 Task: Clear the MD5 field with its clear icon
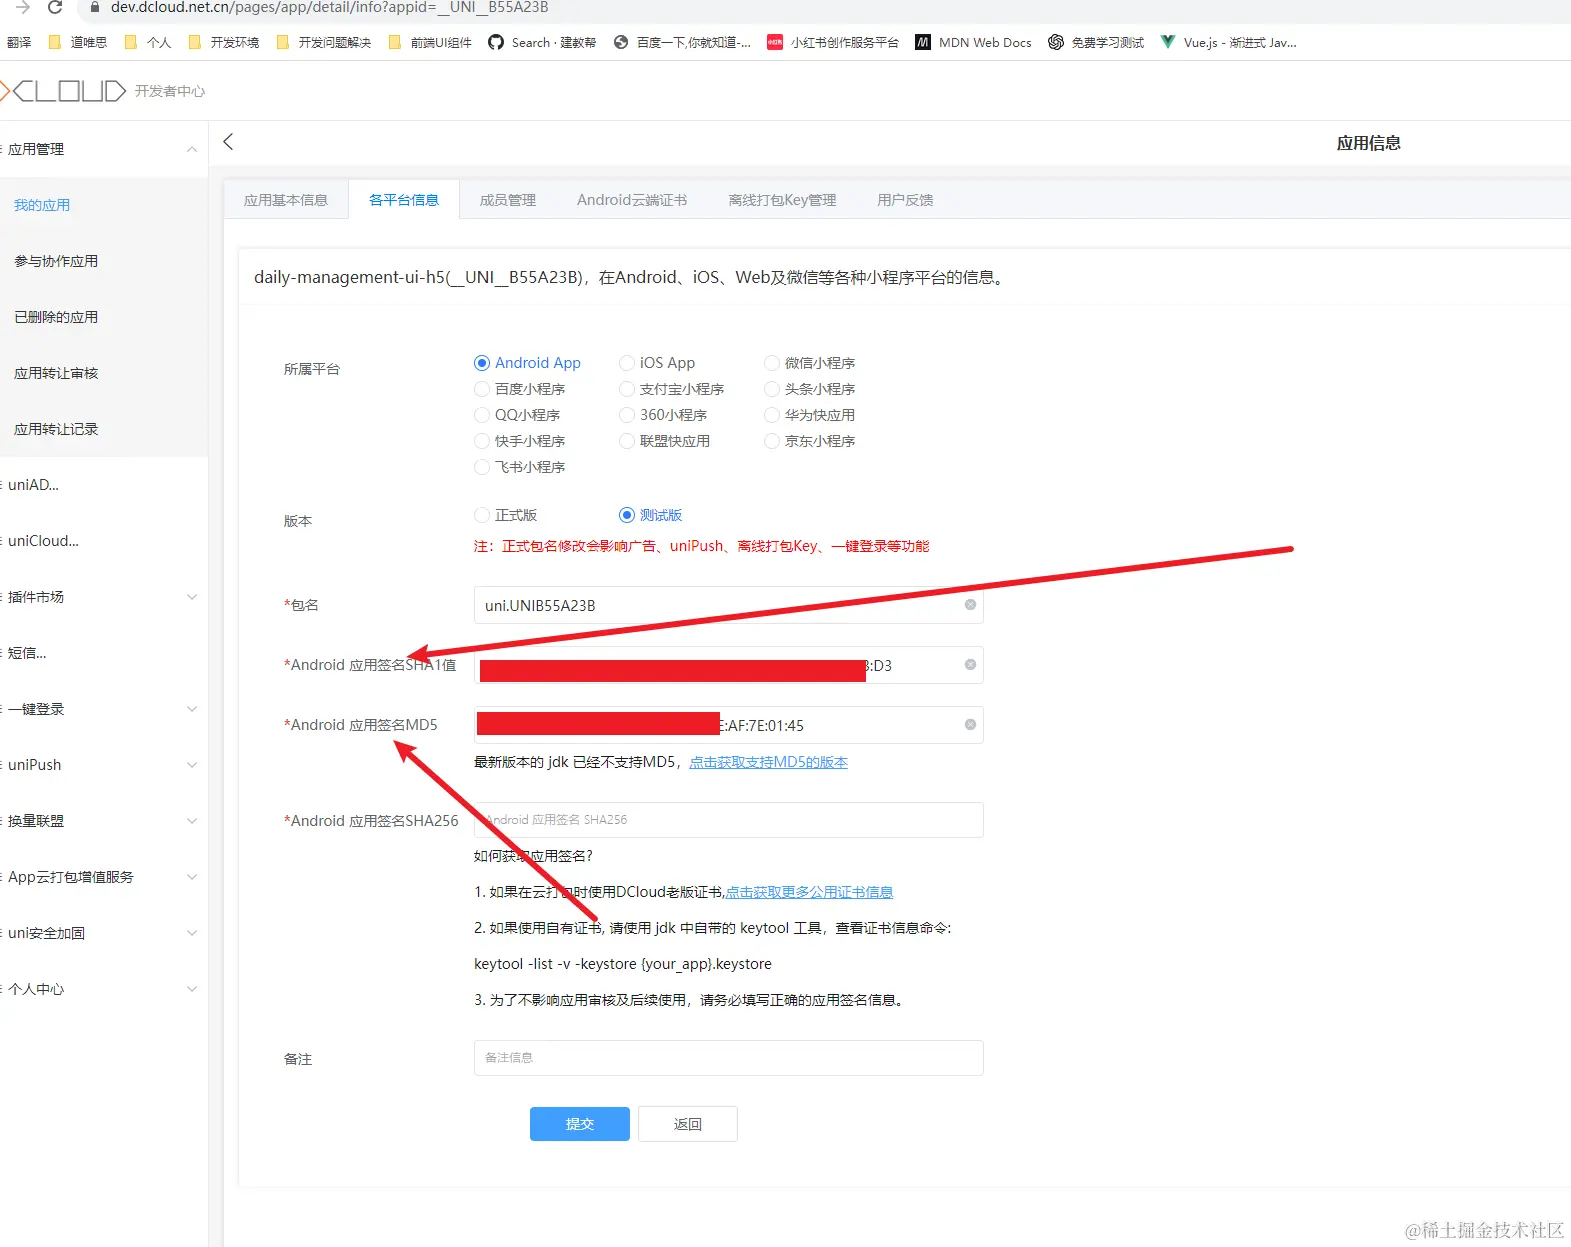[970, 725]
